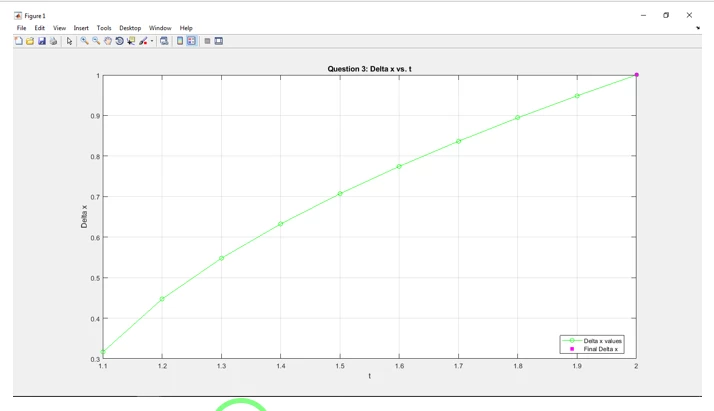Screen dimensions: 714x411
Task: Select the plot title 'Question 3: Delta x vs. t'
Action: 369,69
